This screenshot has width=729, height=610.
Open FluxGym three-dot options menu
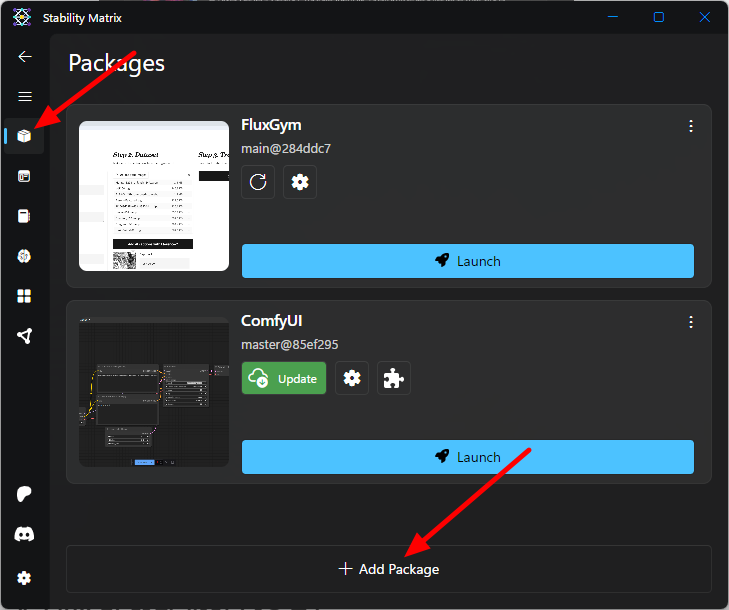click(691, 126)
